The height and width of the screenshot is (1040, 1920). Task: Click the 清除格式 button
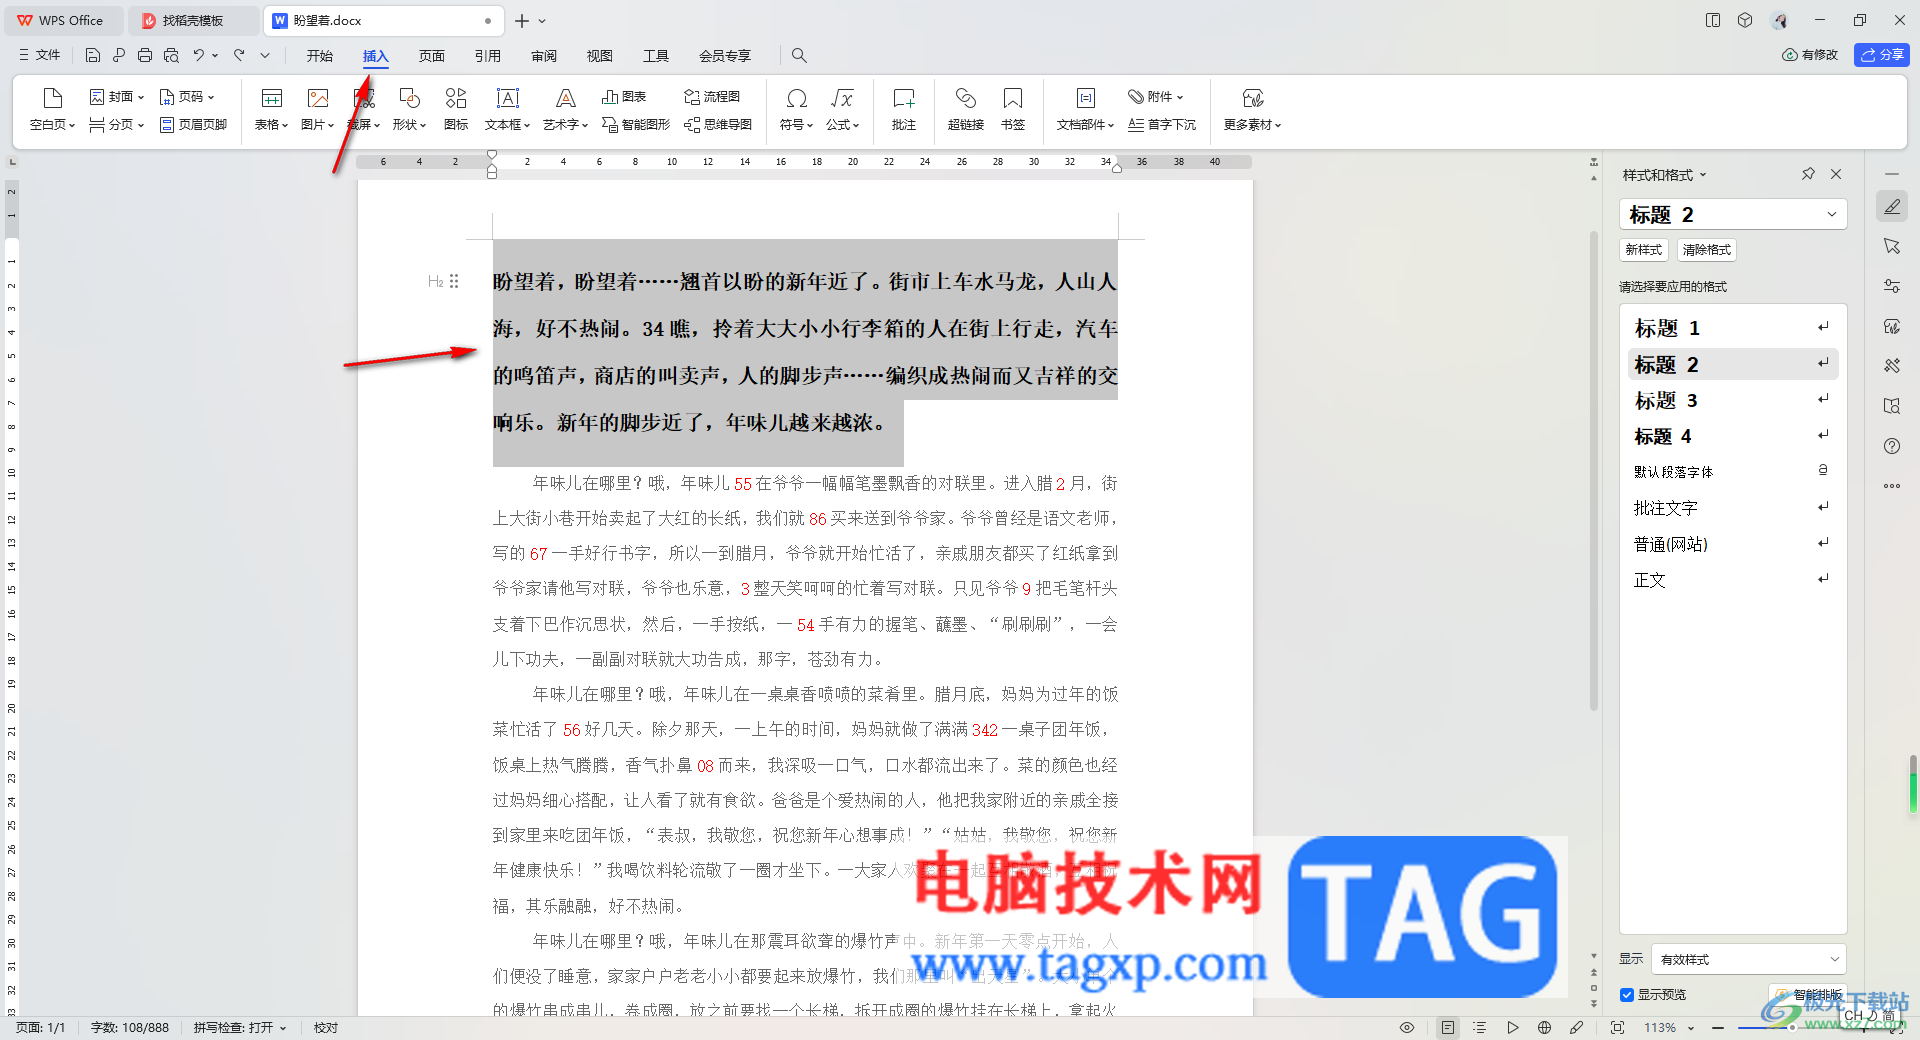click(x=1707, y=250)
